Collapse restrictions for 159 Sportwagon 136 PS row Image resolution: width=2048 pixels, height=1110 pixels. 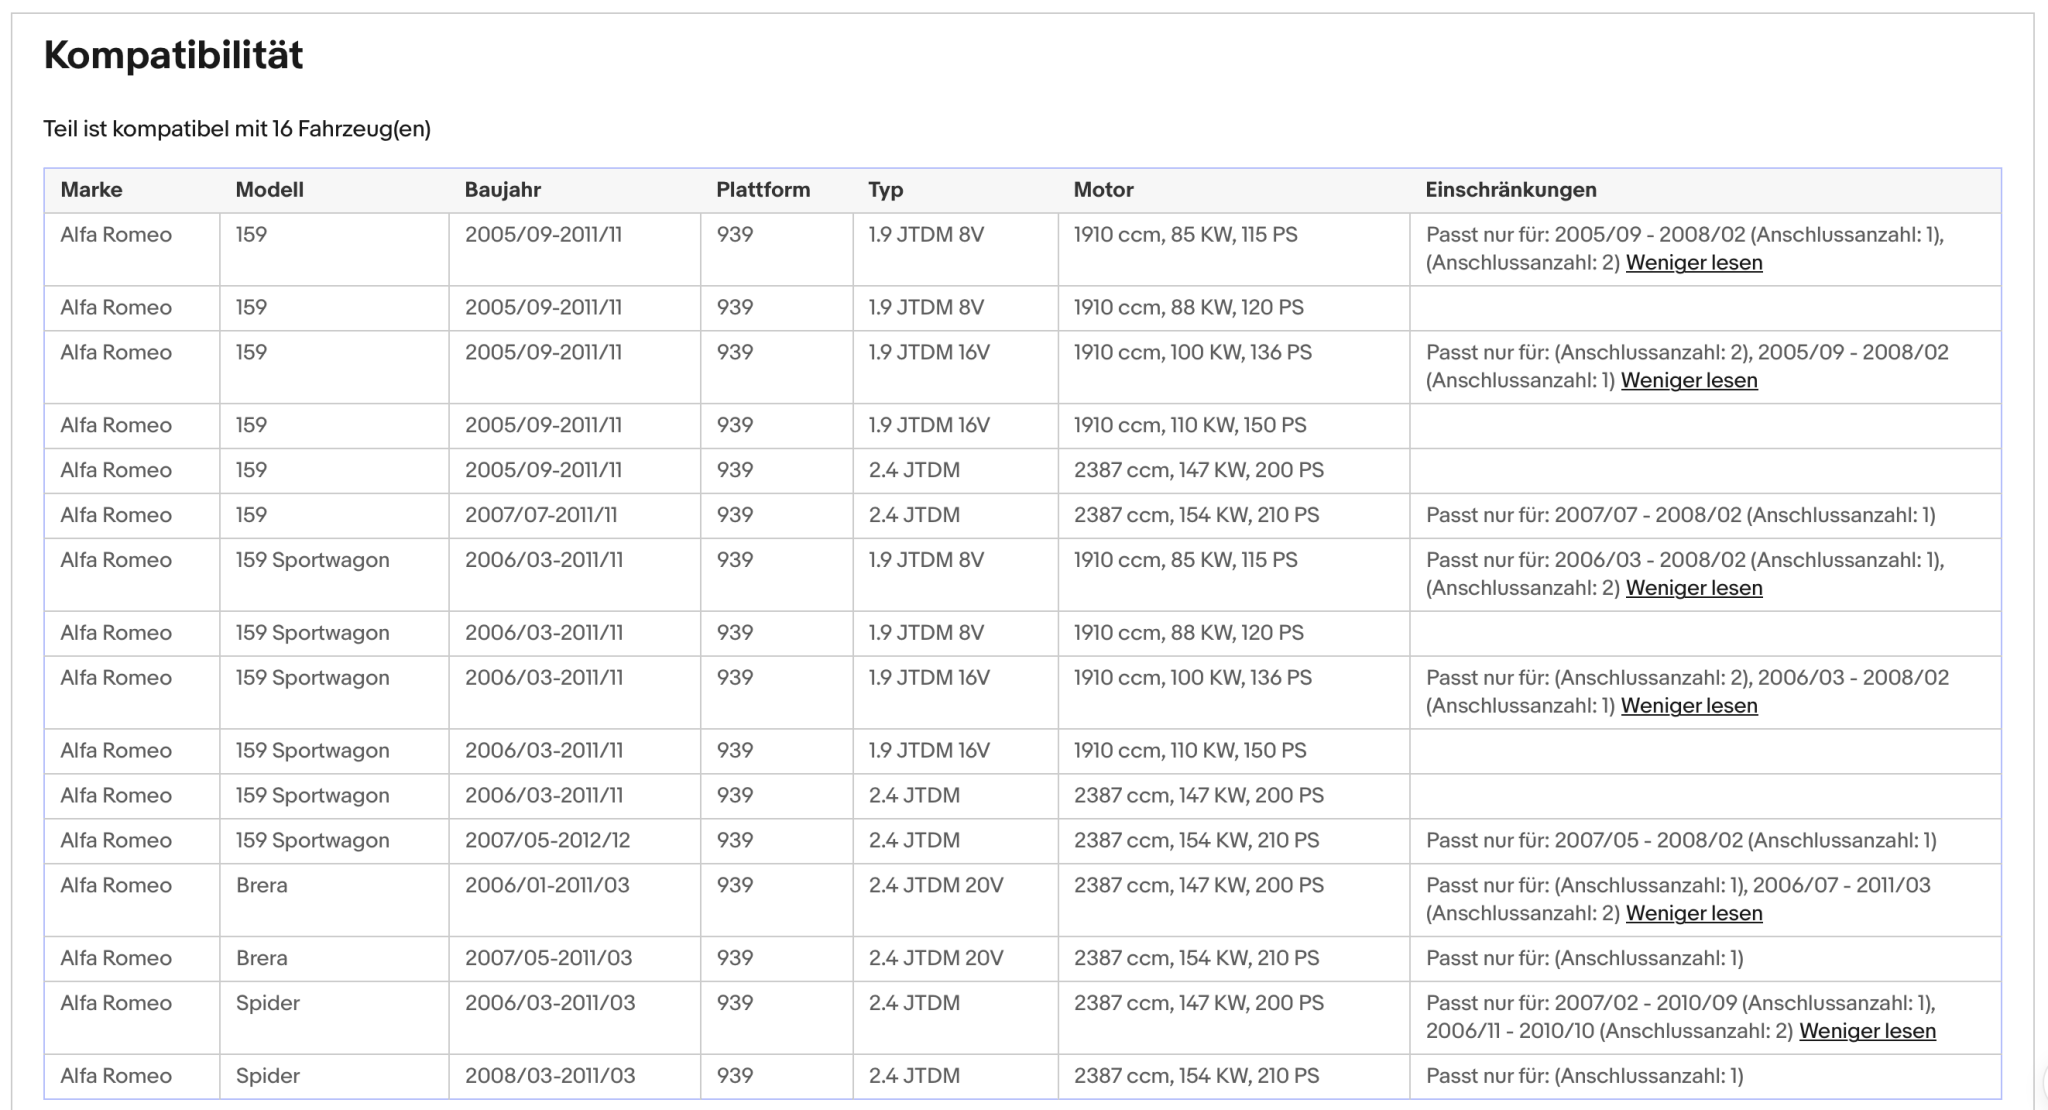pyautogui.click(x=1689, y=706)
